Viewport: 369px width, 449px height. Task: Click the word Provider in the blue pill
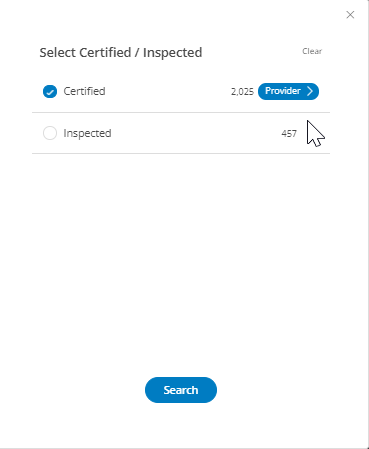pos(283,91)
